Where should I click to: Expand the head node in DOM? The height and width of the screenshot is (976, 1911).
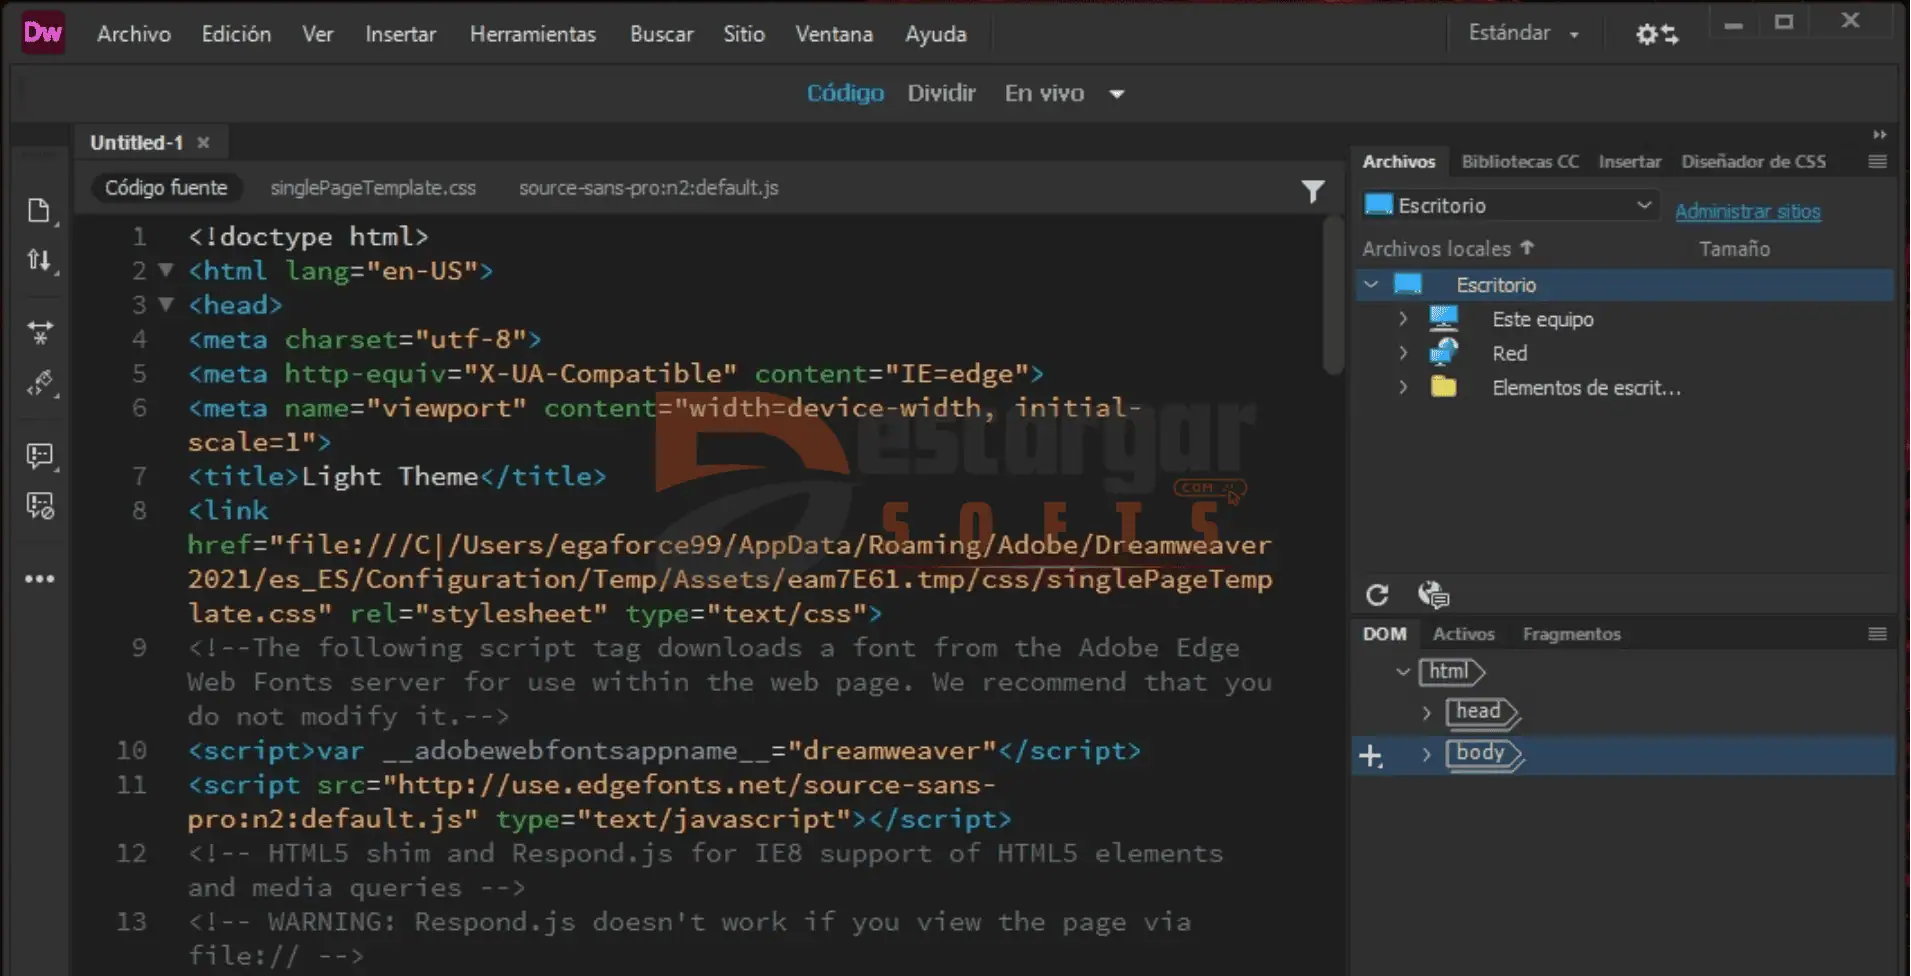pyautogui.click(x=1427, y=712)
